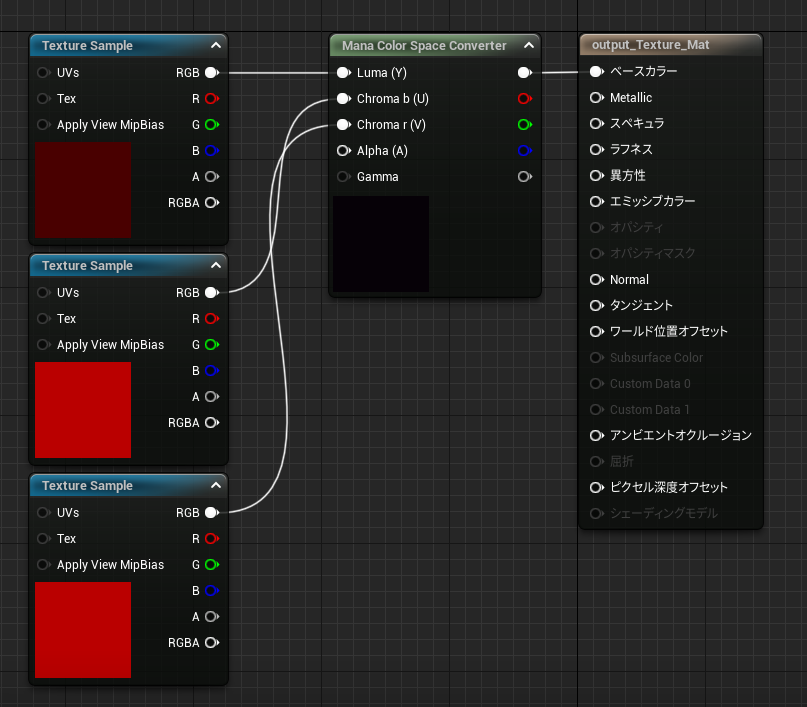Click the RGB output pin on the bottom Texture Sample
The image size is (807, 707).
pyautogui.click(x=212, y=512)
